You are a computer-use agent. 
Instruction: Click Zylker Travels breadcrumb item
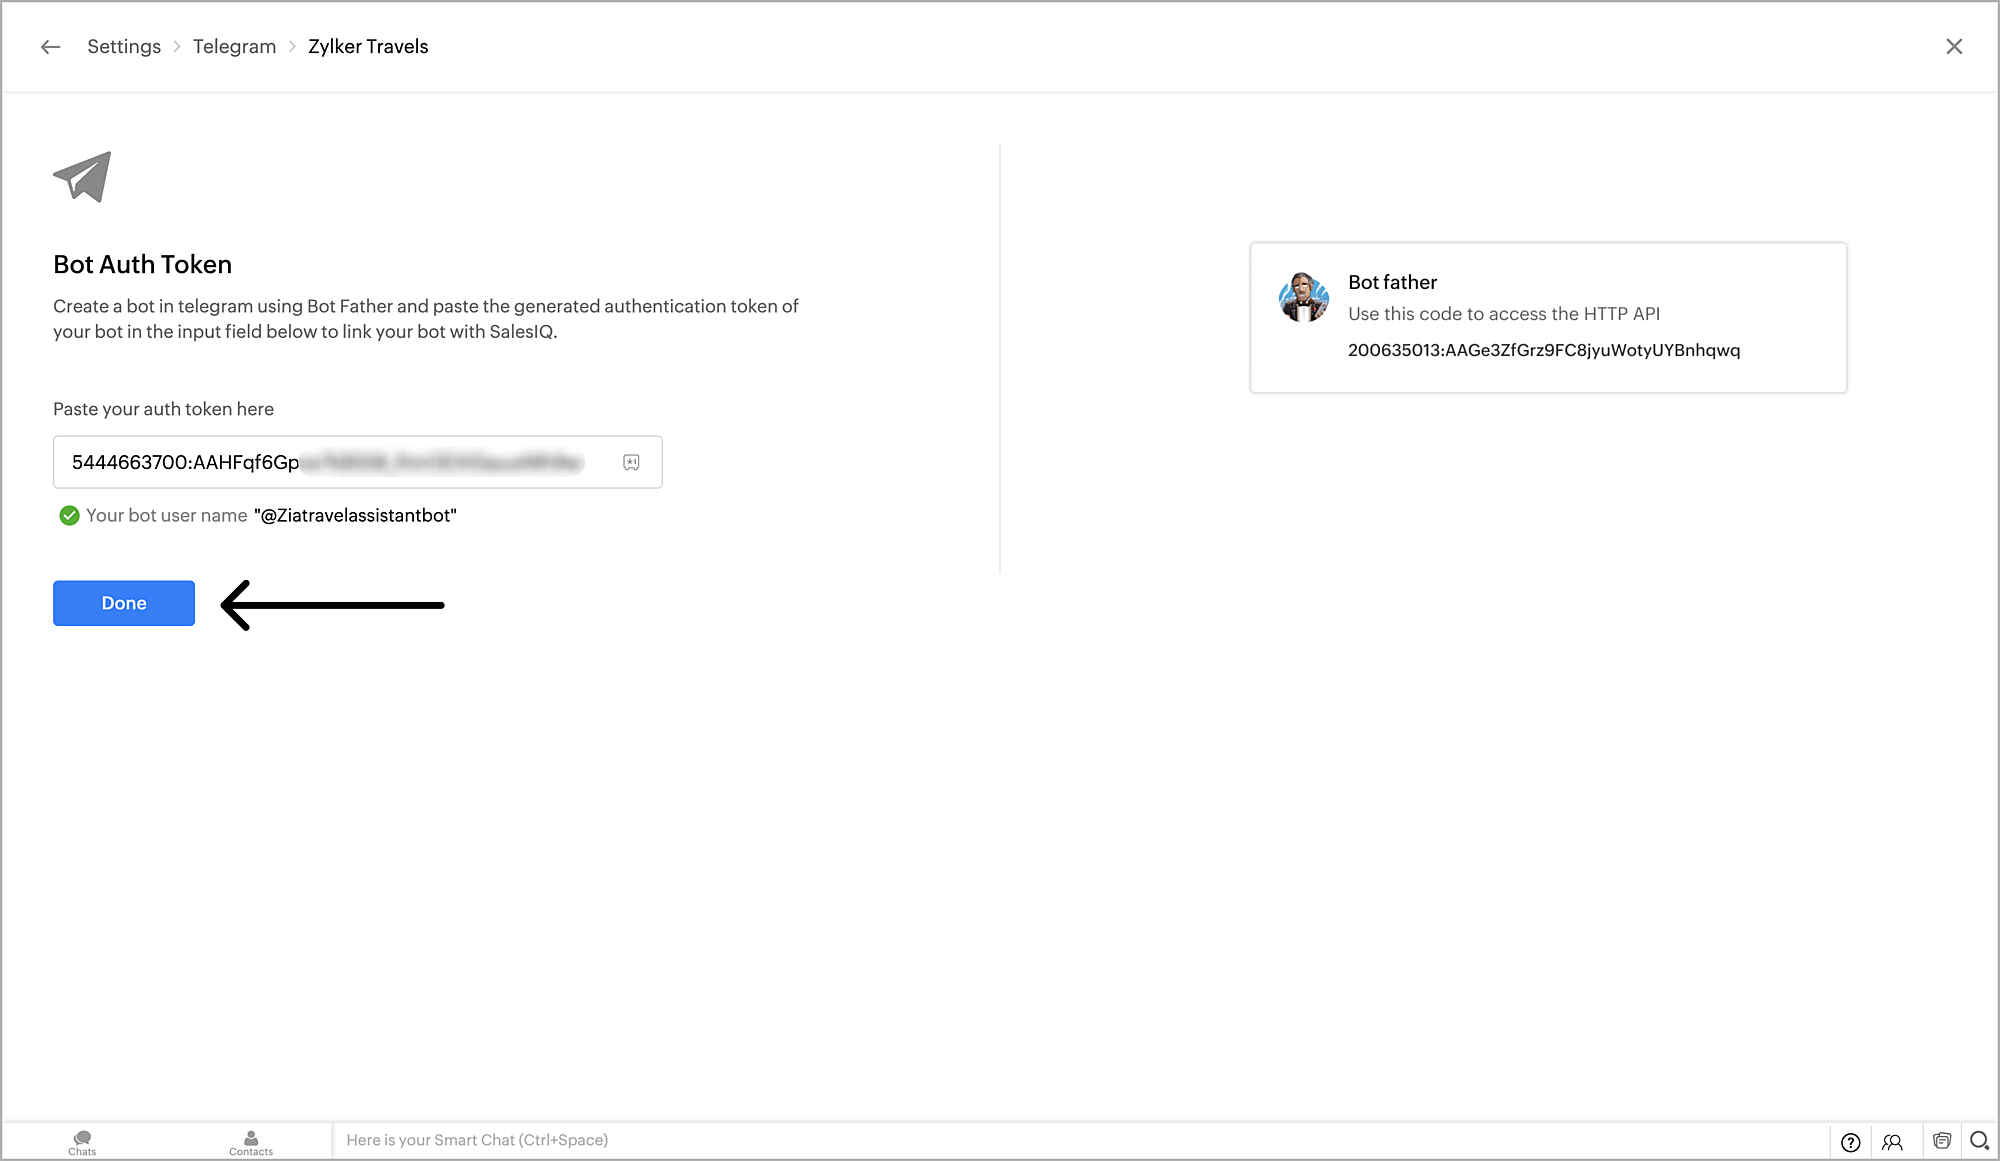point(368,47)
